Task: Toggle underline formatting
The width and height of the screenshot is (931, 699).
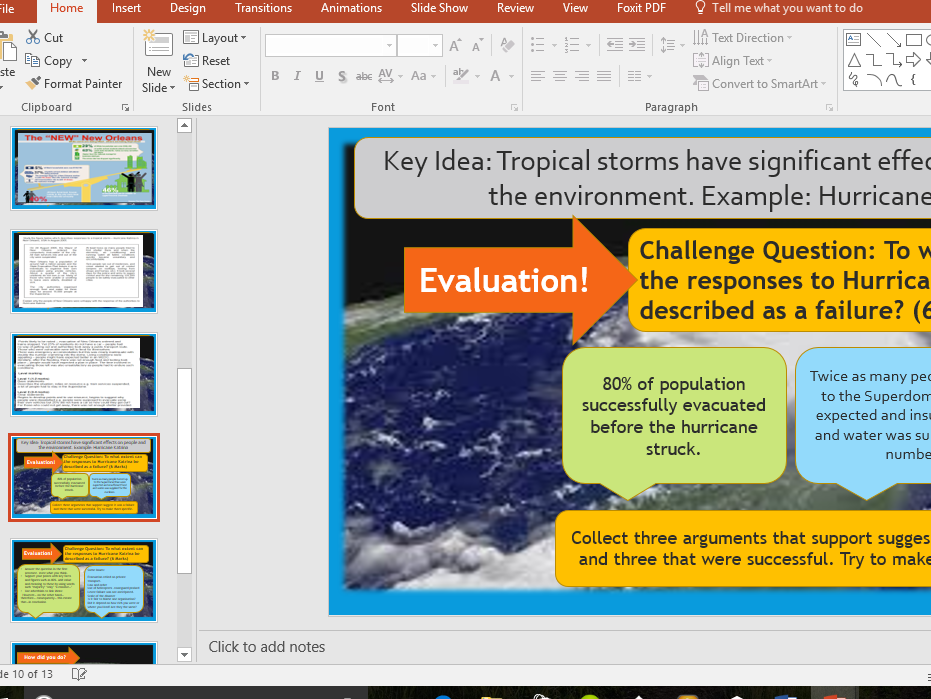Action: [x=319, y=76]
